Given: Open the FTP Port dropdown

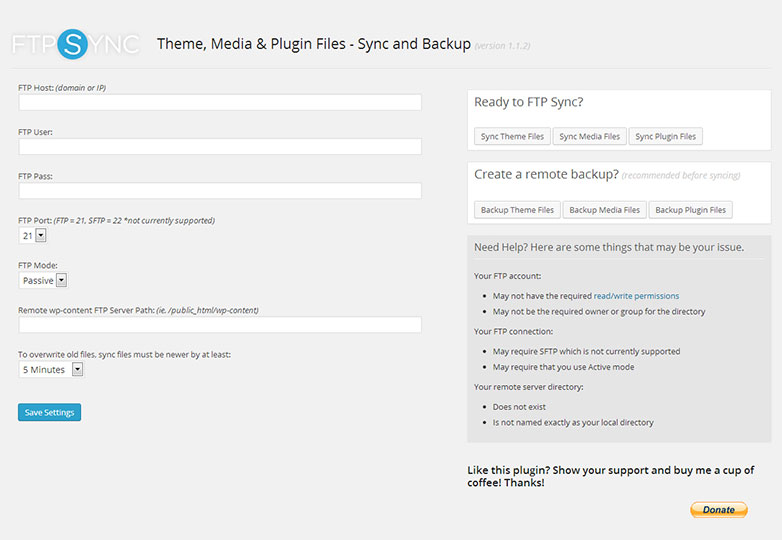Looking at the screenshot, I should click(x=33, y=235).
